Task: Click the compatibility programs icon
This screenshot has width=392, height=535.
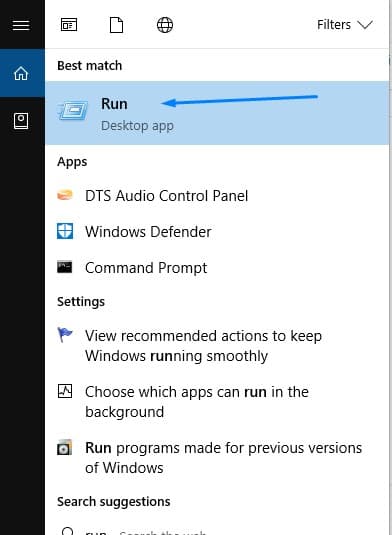Action: click(65, 448)
